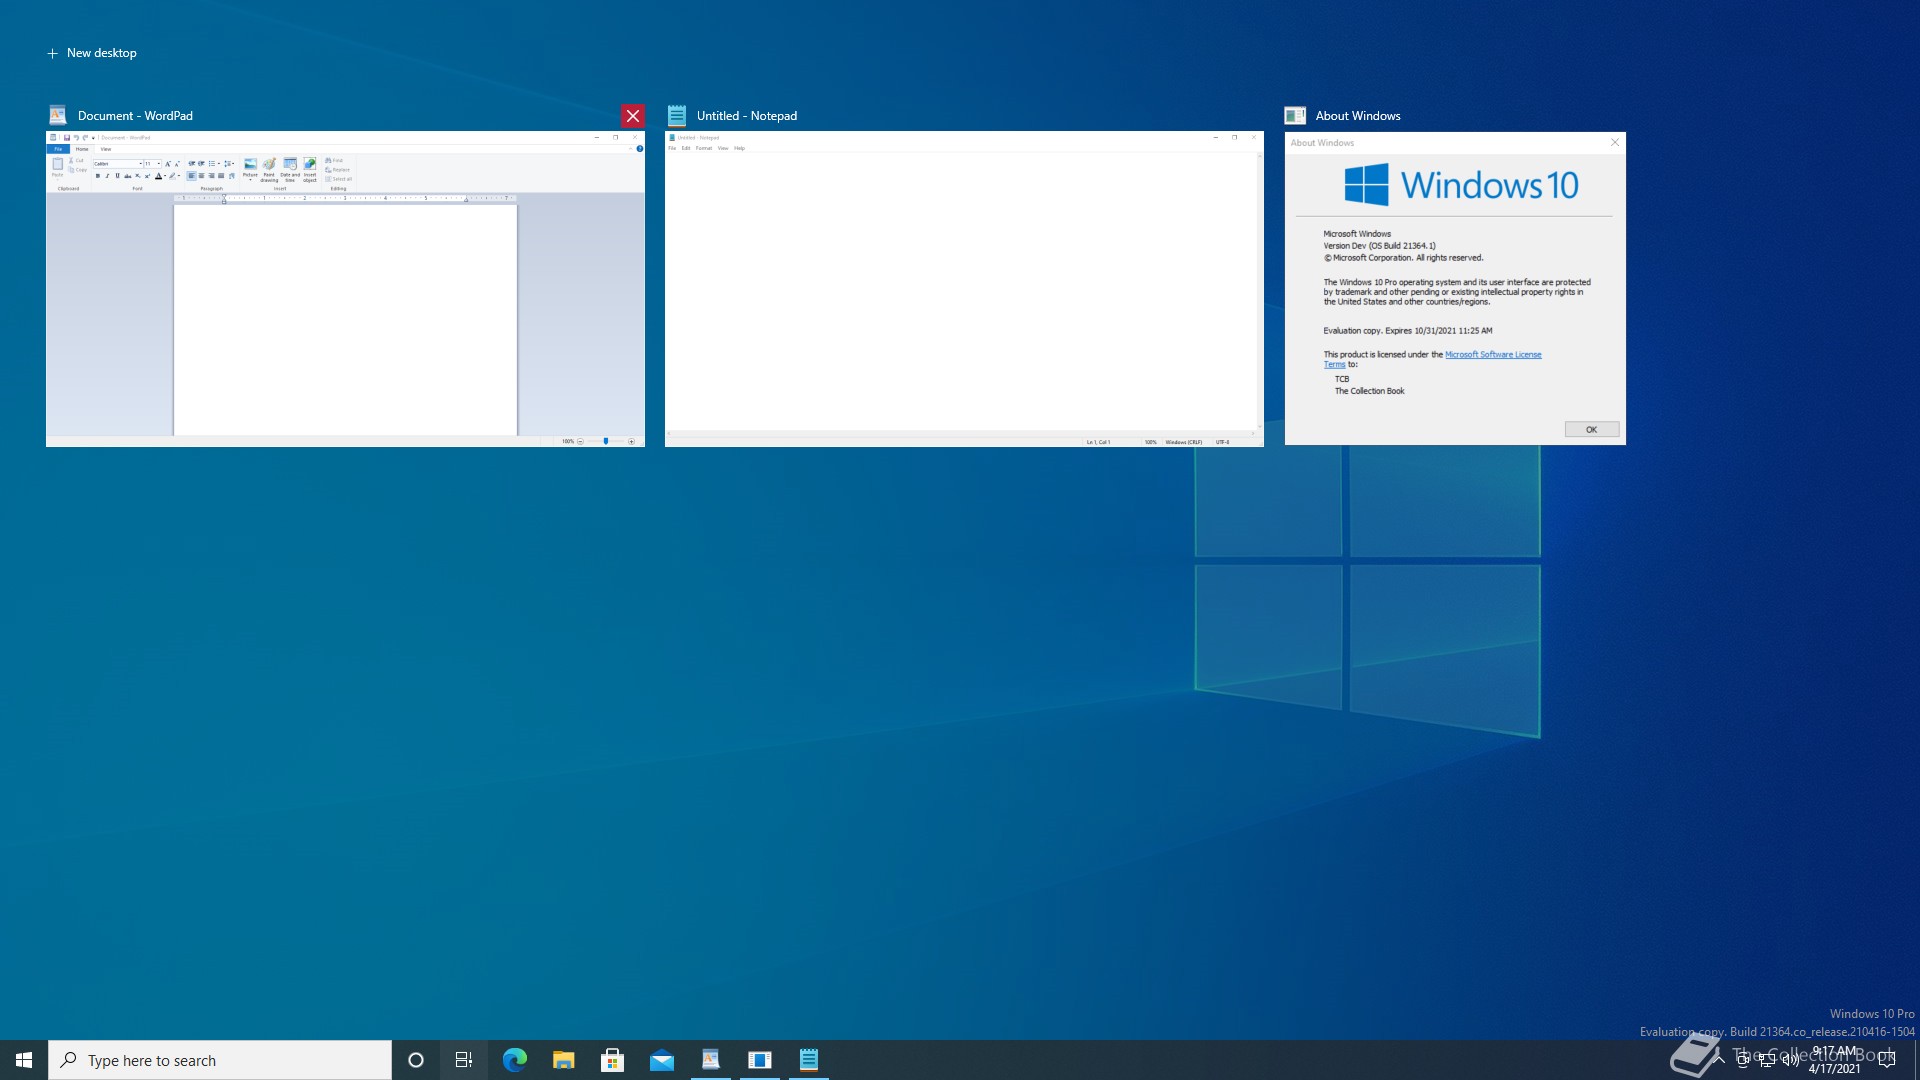Click the Insert object icon in WordPad
The height and width of the screenshot is (1080, 1920).
(x=309, y=164)
